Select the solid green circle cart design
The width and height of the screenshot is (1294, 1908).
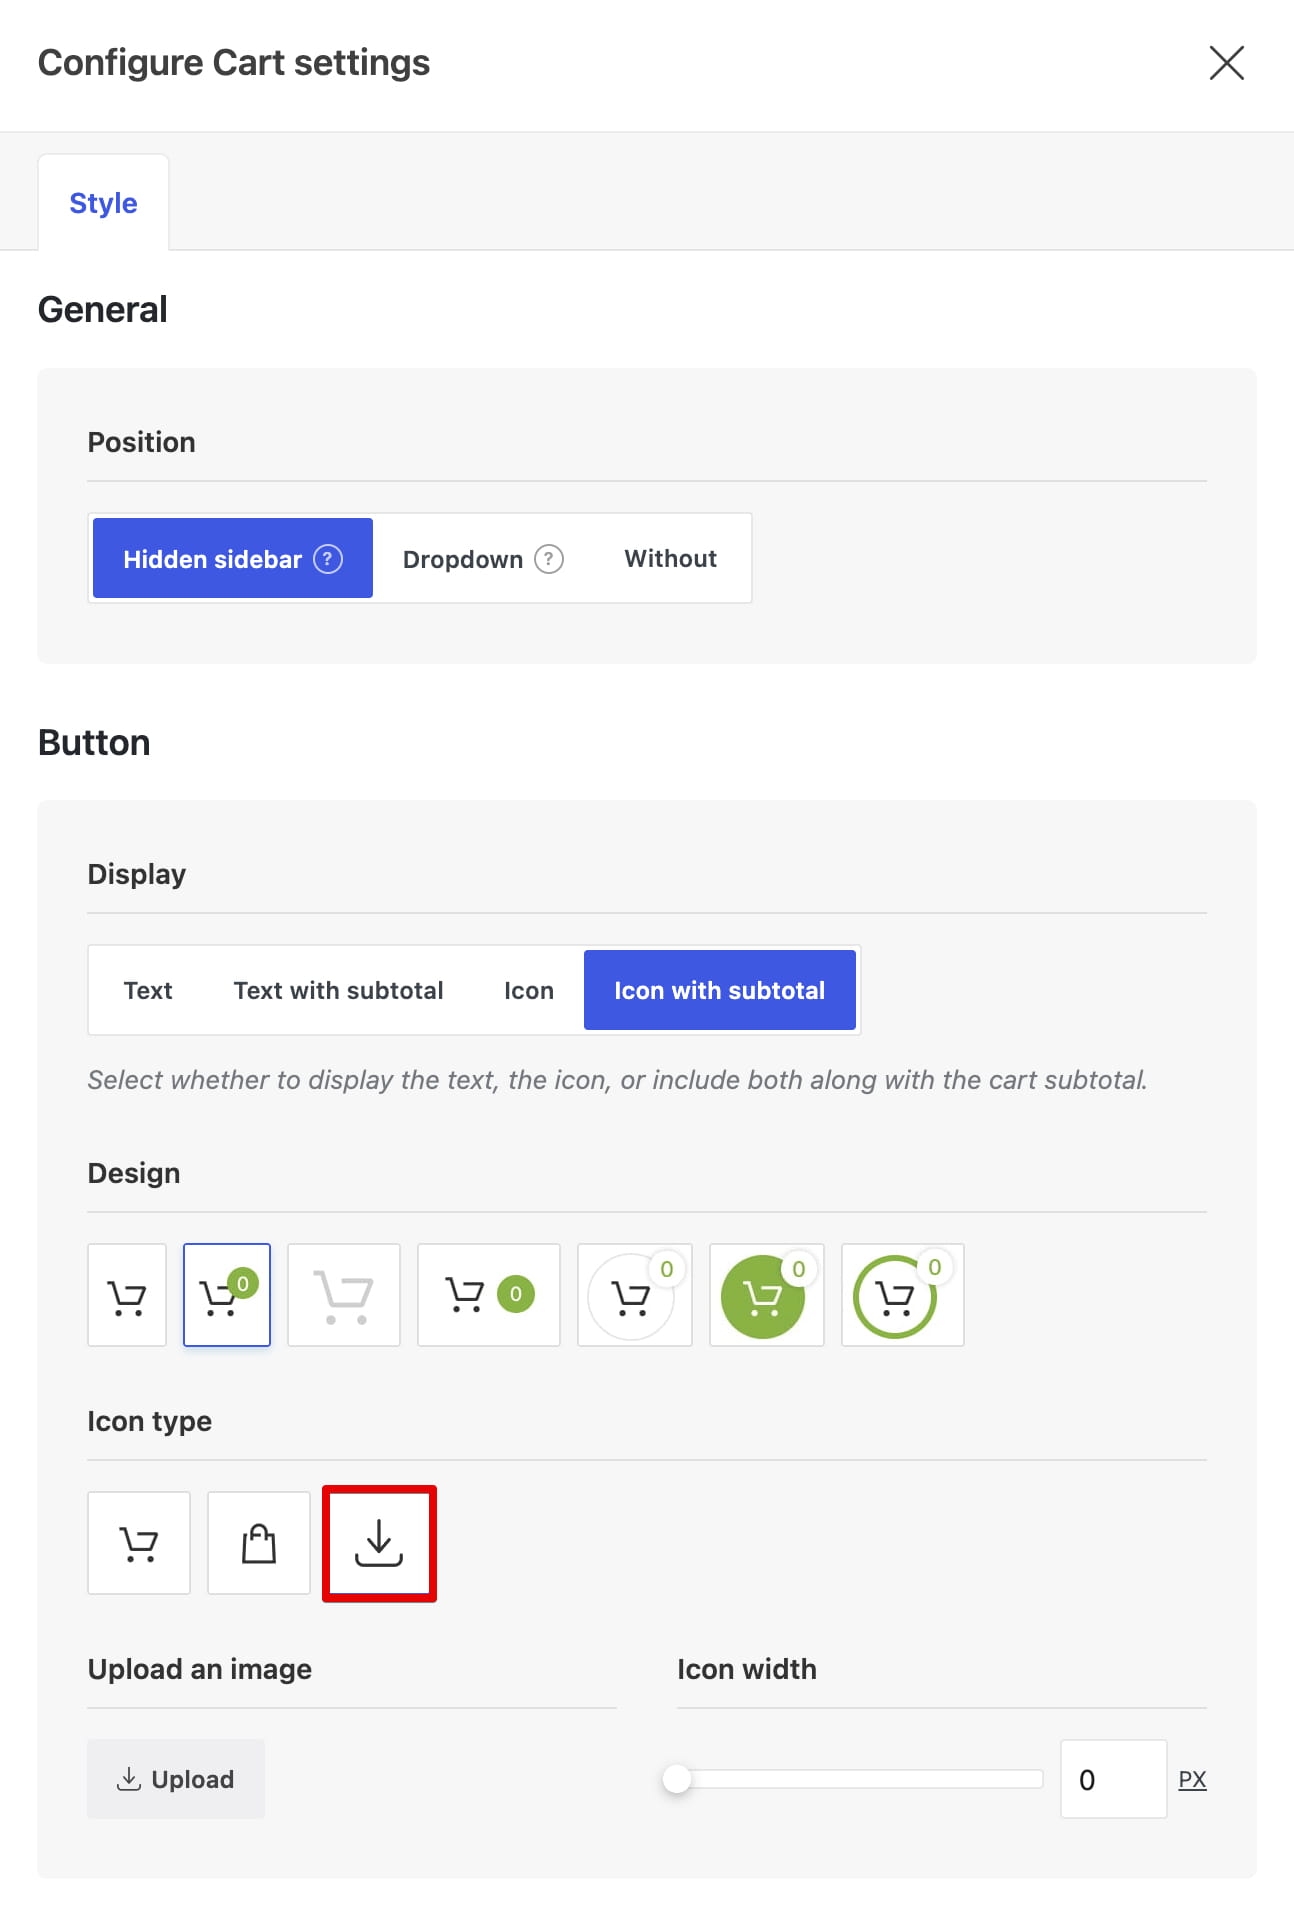point(767,1295)
